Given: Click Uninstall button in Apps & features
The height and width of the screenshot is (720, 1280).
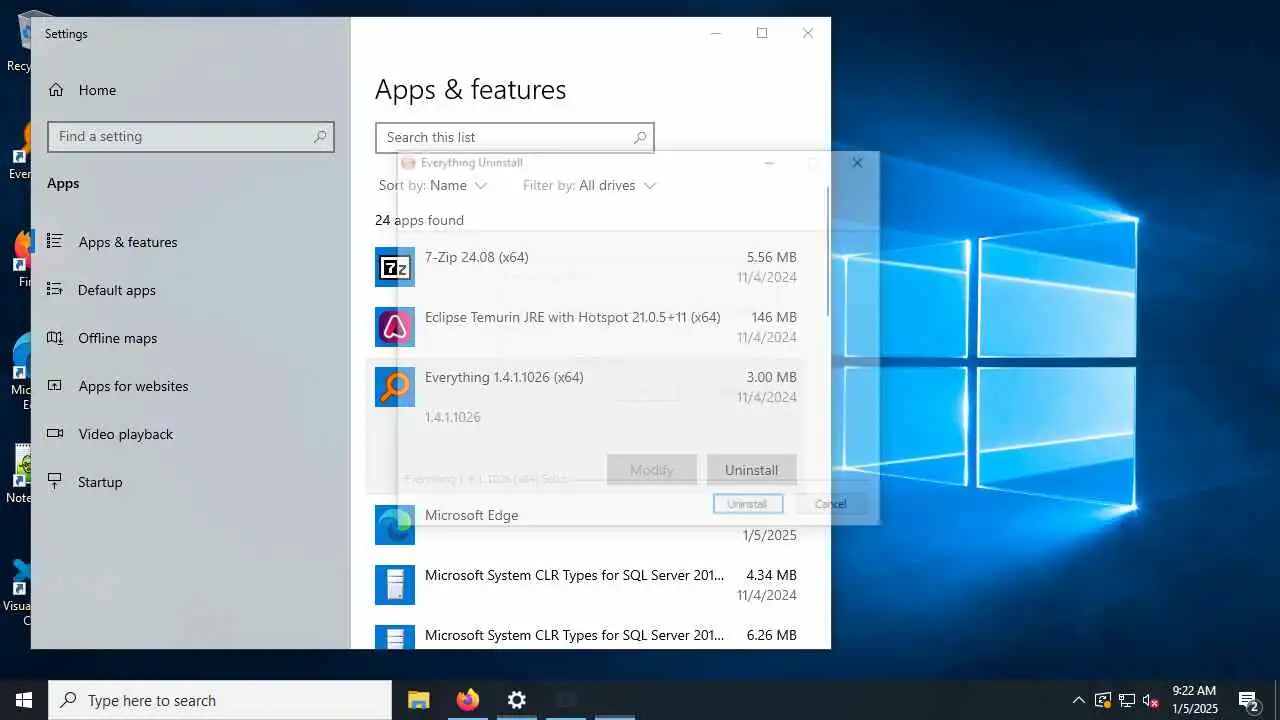Looking at the screenshot, I should [751, 470].
